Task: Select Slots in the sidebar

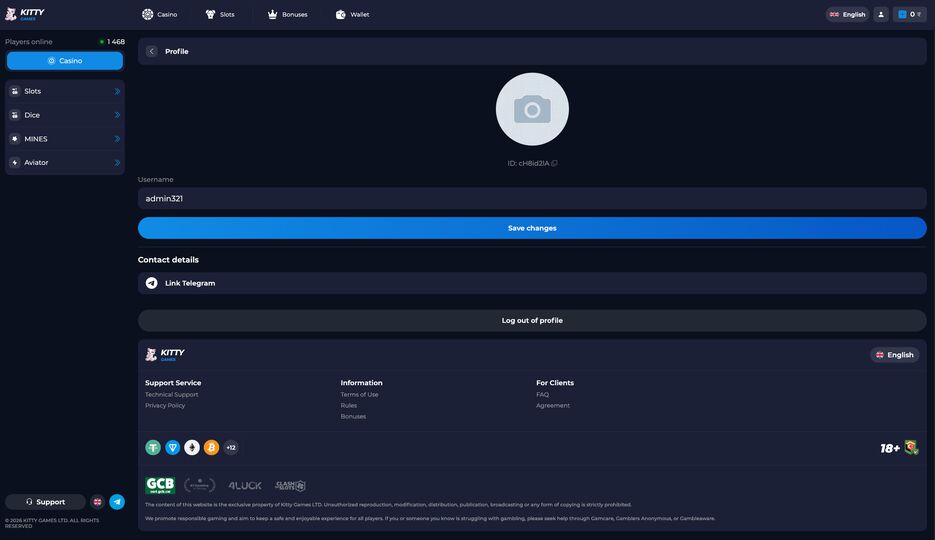Action: tap(65, 91)
